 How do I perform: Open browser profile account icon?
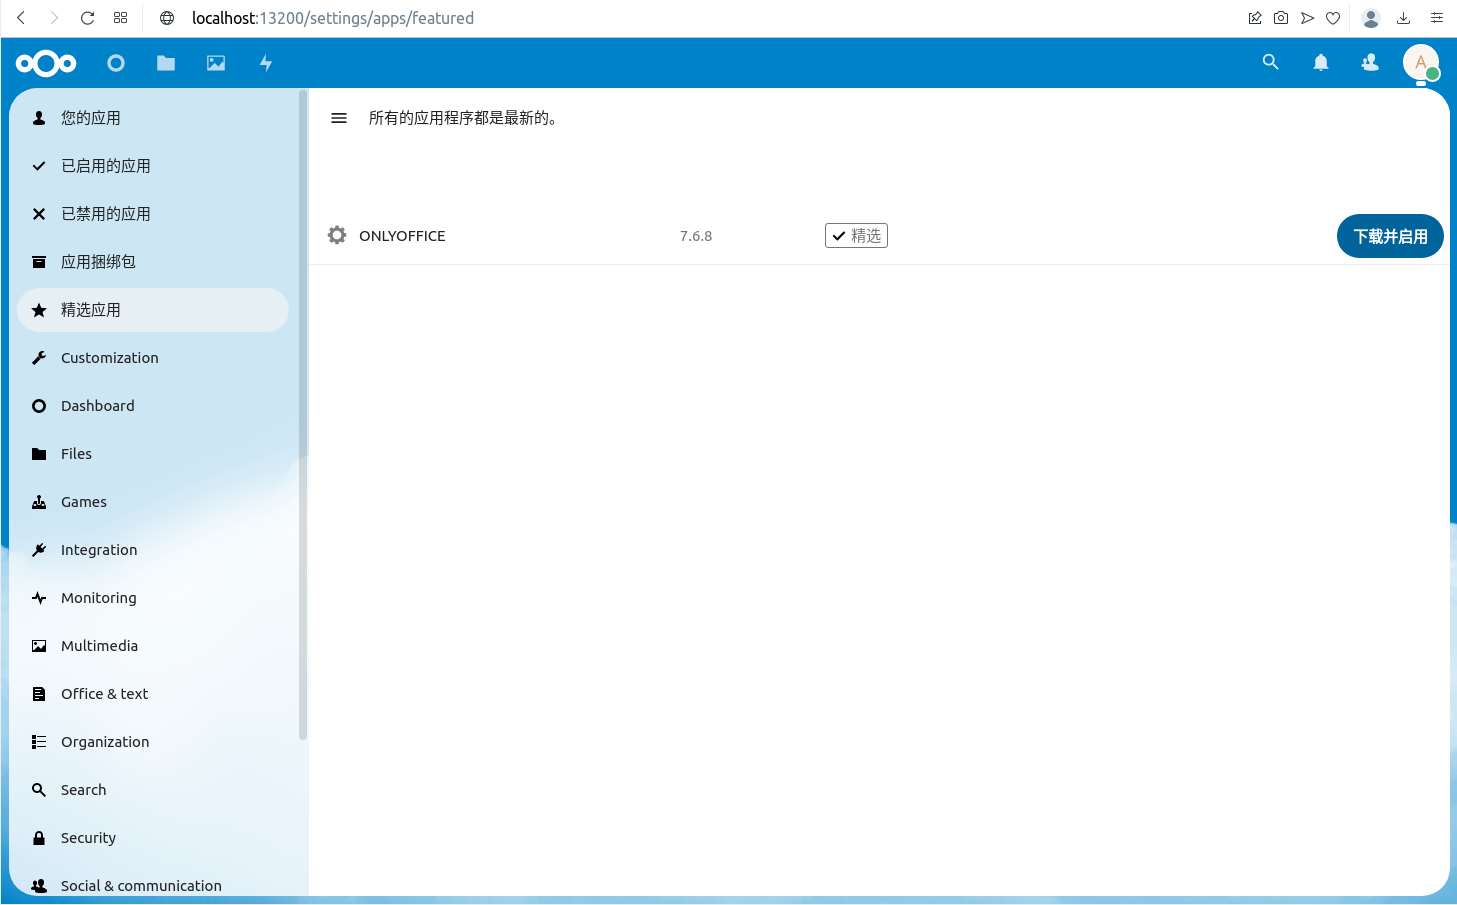click(x=1371, y=18)
